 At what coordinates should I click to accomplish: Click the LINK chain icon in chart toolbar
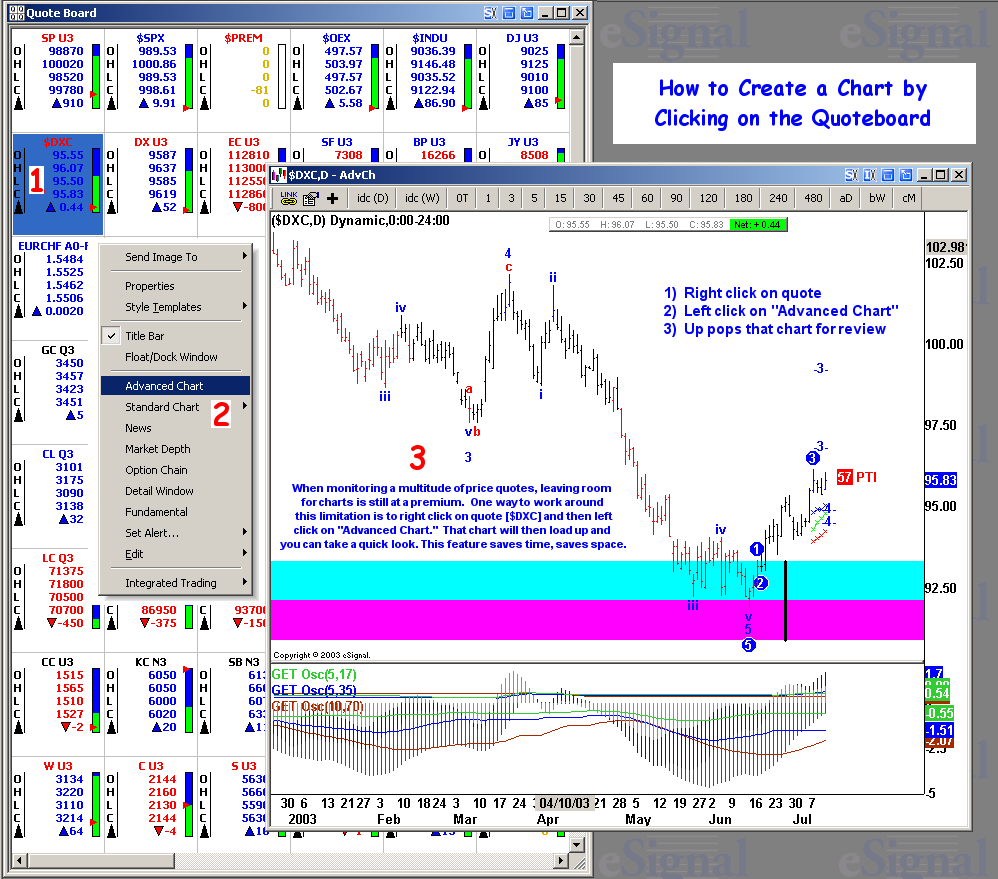pyautogui.click(x=289, y=199)
